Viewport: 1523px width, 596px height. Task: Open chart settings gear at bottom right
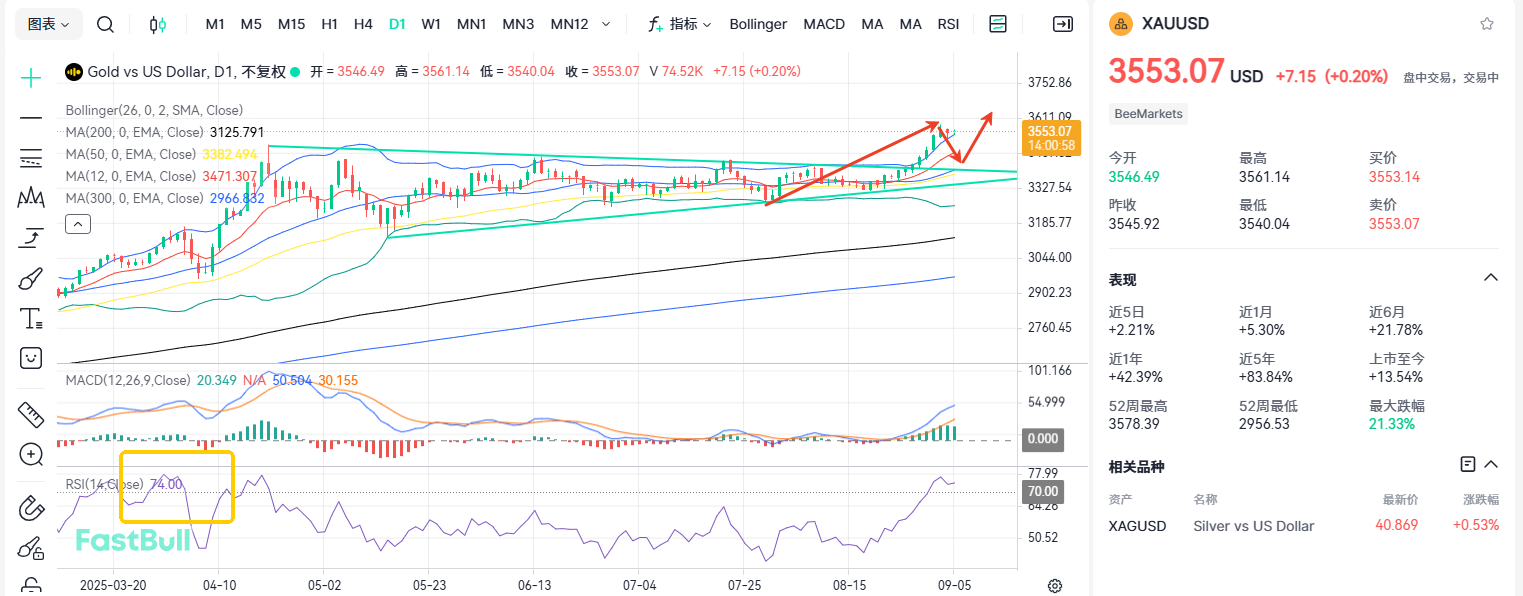click(x=1054, y=586)
